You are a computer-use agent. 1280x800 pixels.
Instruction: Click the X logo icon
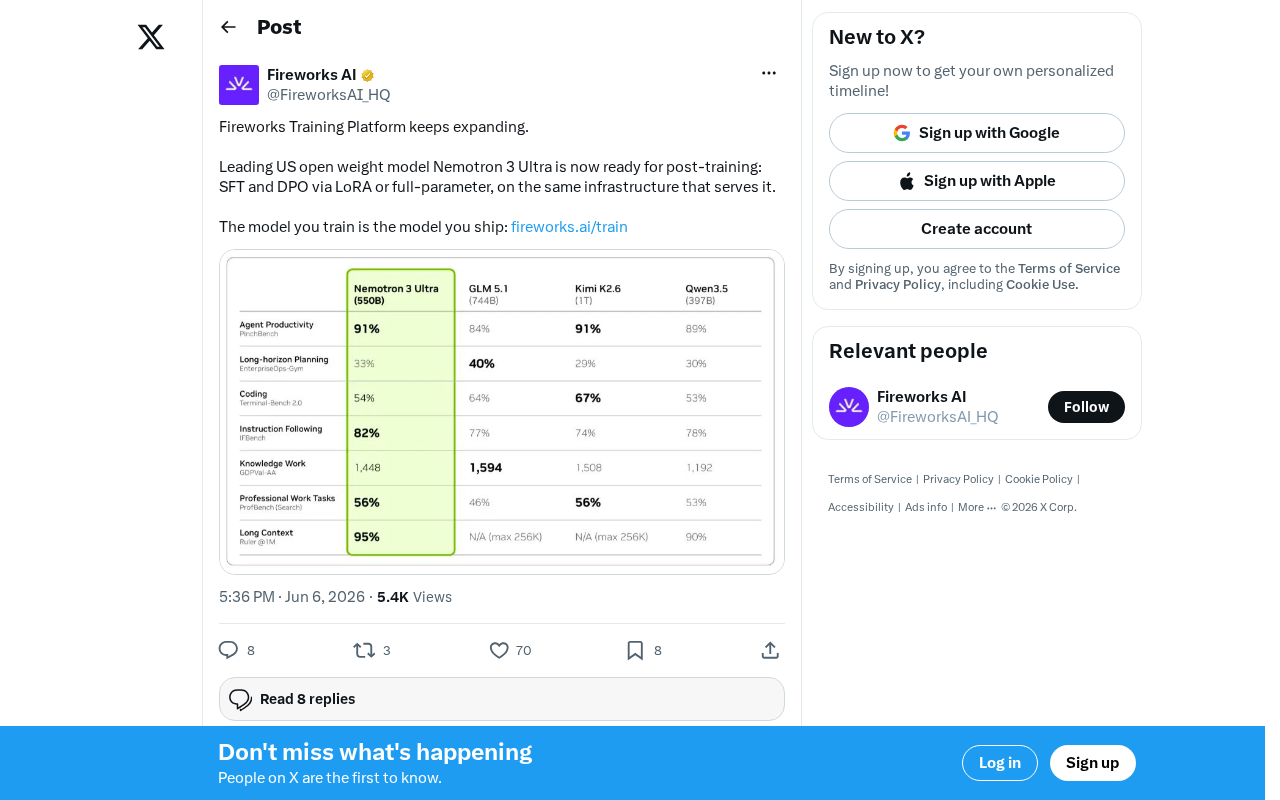pyautogui.click(x=151, y=37)
